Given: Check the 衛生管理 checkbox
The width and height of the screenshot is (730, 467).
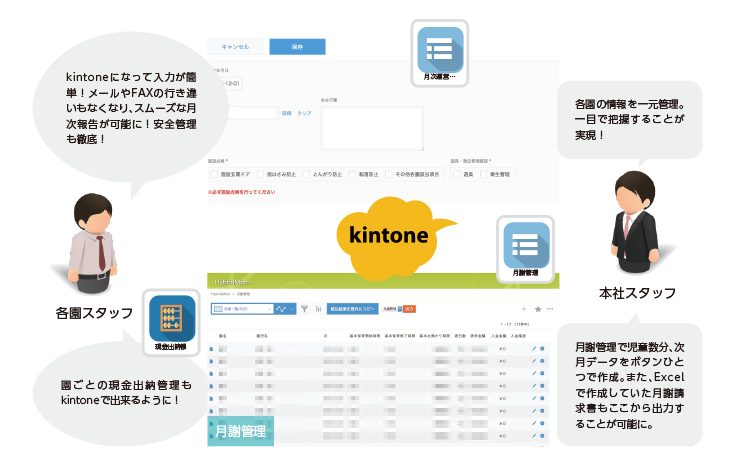Looking at the screenshot, I should click(484, 174).
